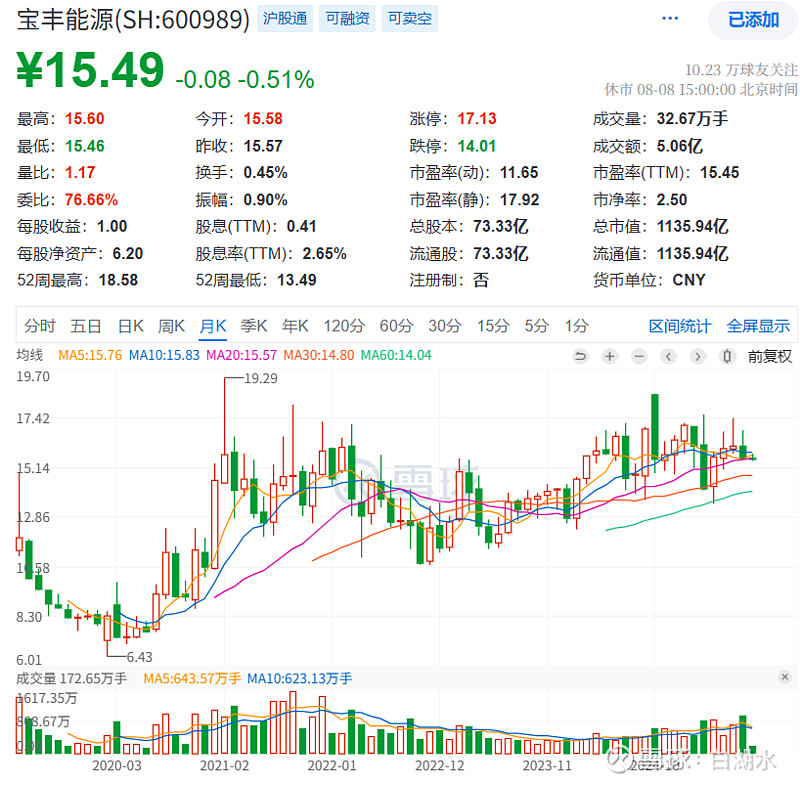This screenshot has width=800, height=785.
Task: Zoom out the chart with minus icon
Action: point(639,356)
